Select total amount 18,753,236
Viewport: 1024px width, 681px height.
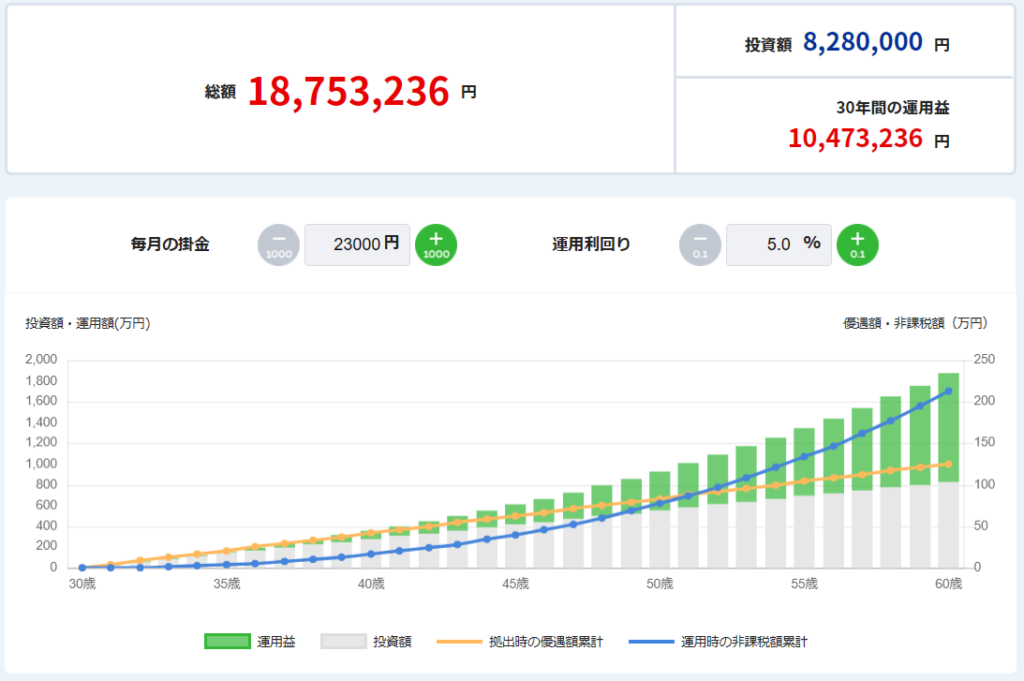(349, 91)
